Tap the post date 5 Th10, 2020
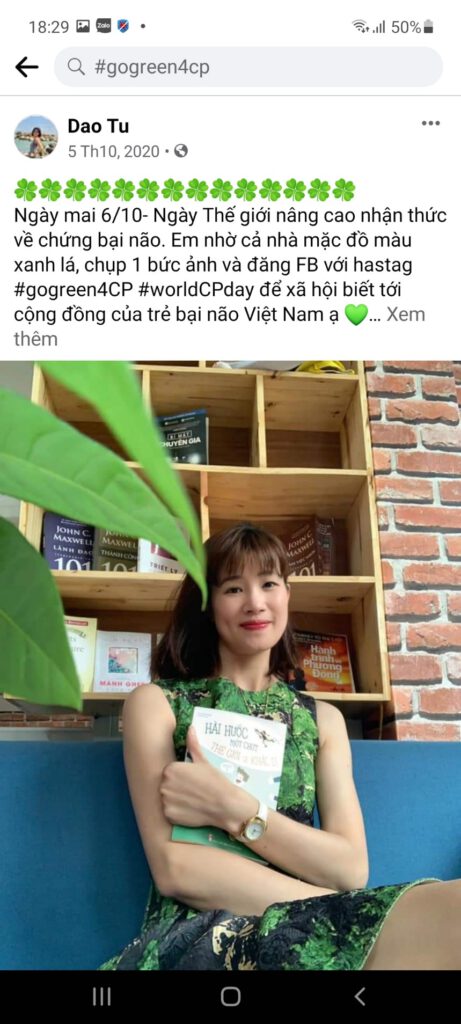 tap(114, 152)
